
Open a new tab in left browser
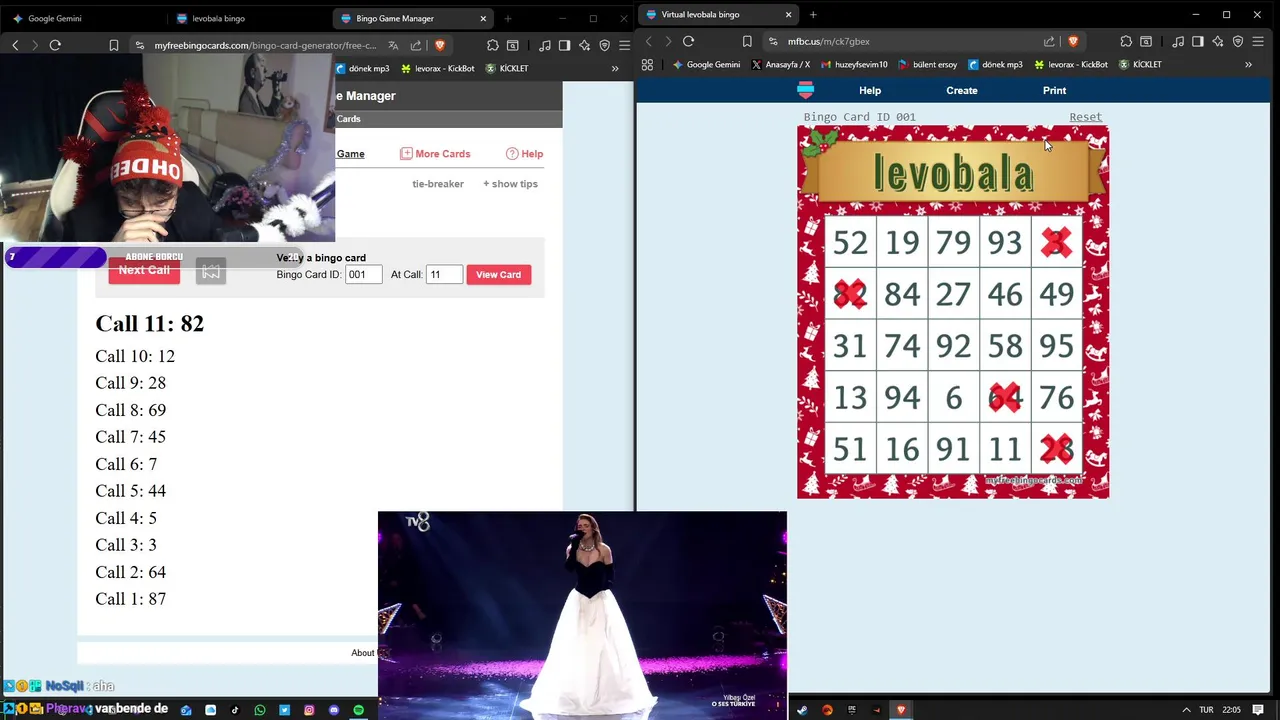click(x=508, y=18)
